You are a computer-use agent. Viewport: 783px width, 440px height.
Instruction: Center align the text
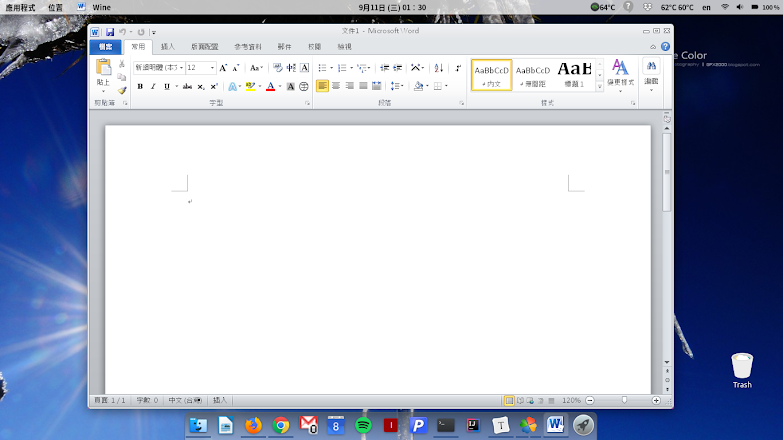[336, 86]
